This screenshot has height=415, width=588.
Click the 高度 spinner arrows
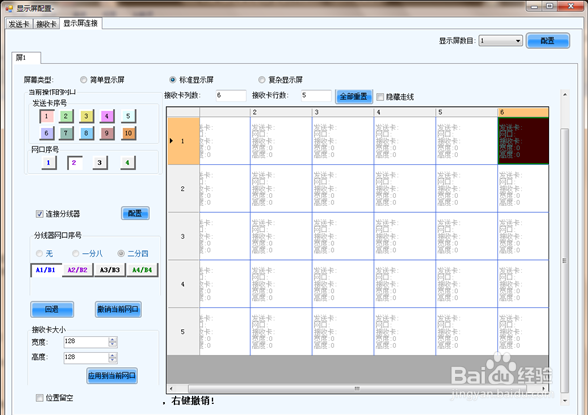click(x=113, y=357)
